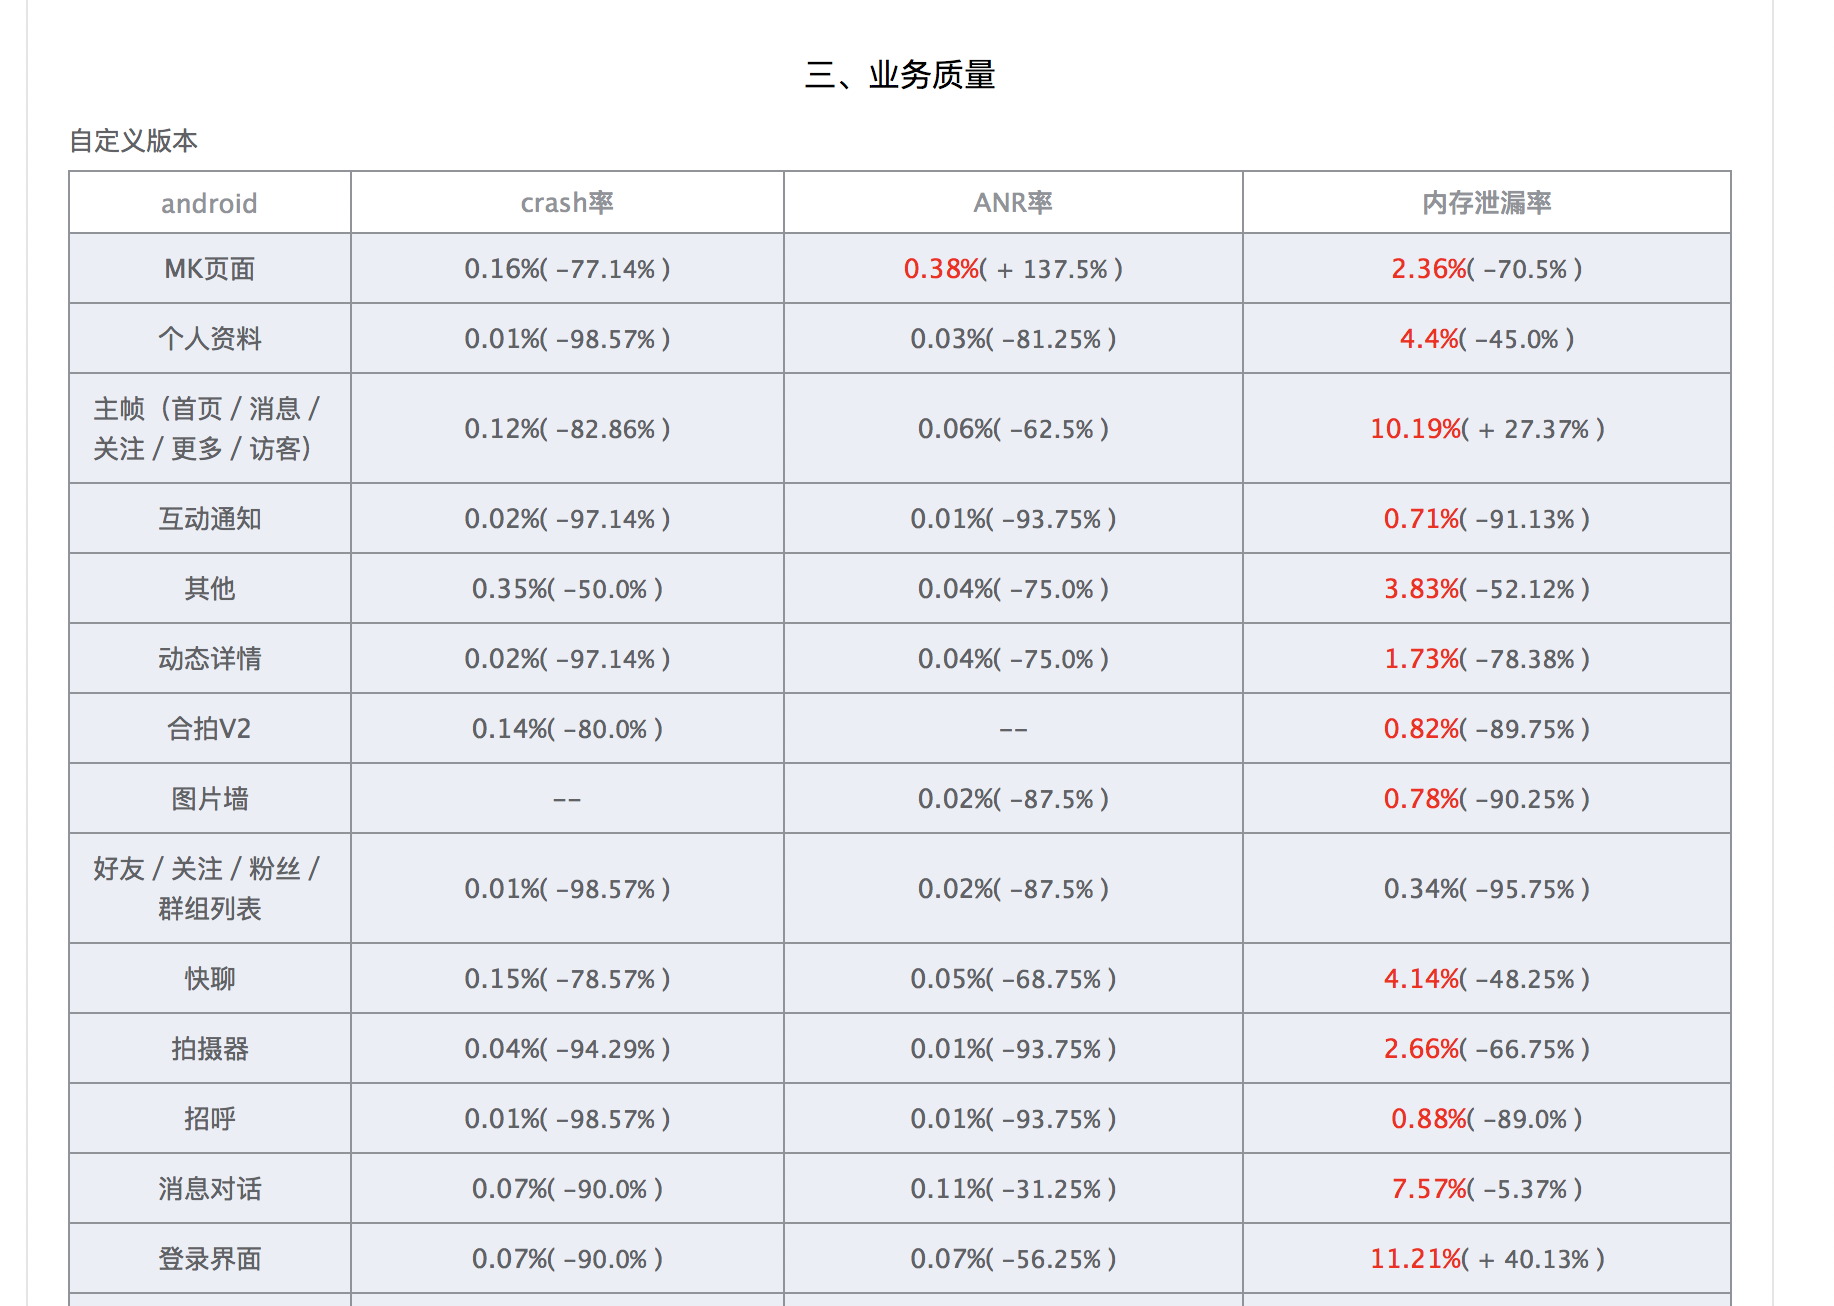Click red ANR value 0.38% for MK页面

(940, 269)
